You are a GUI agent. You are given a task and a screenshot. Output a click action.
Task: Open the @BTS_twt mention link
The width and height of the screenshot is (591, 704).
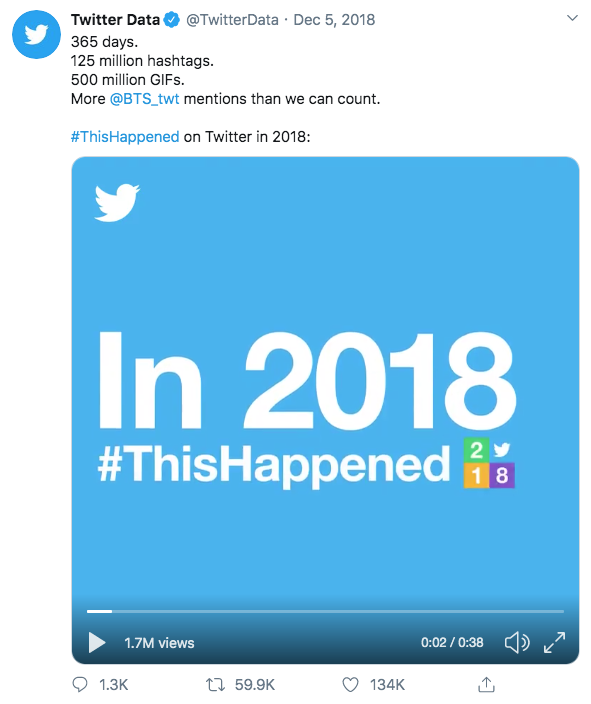(145, 99)
